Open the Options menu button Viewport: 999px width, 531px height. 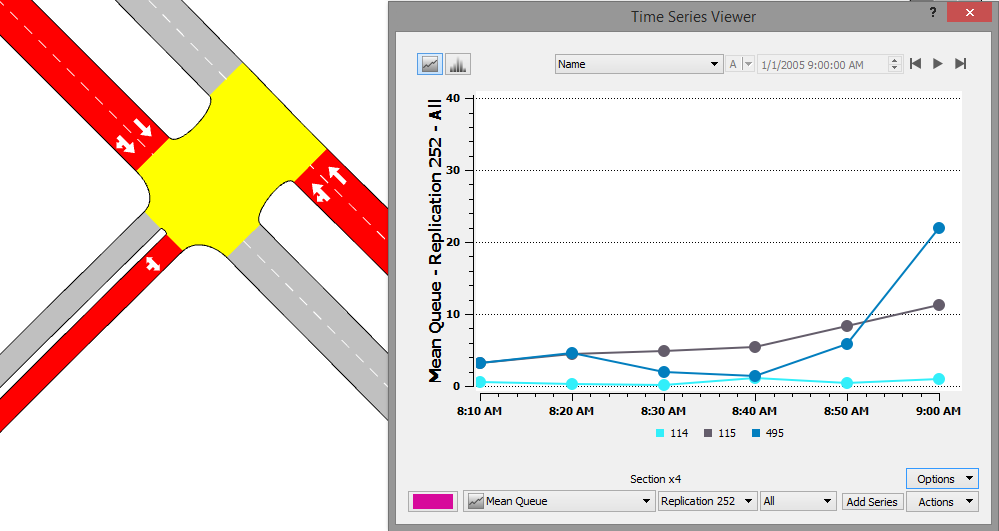[x=942, y=479]
